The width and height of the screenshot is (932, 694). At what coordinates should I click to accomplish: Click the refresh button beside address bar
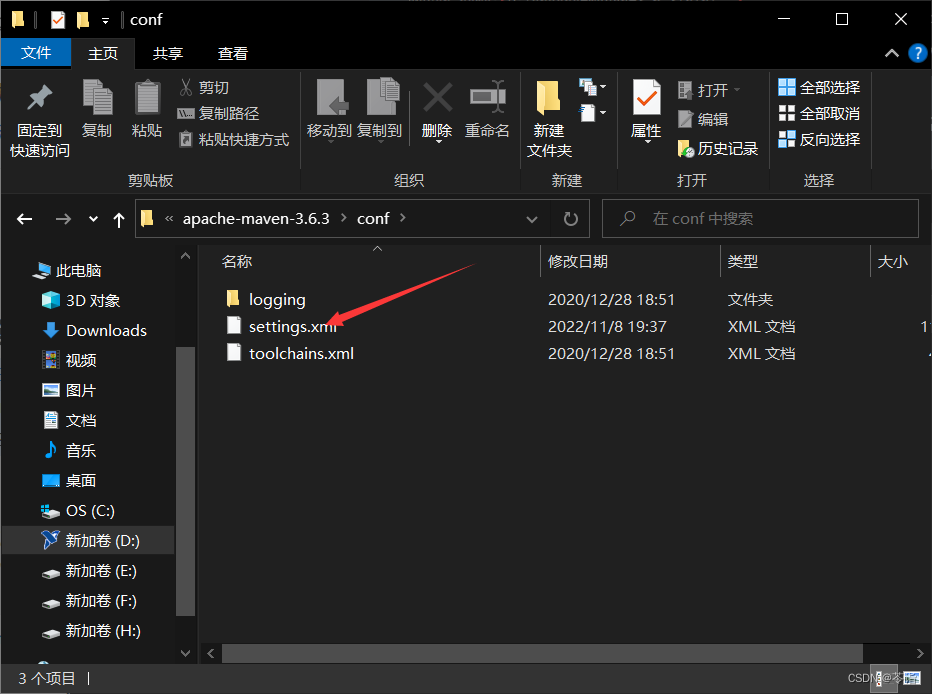(x=571, y=219)
